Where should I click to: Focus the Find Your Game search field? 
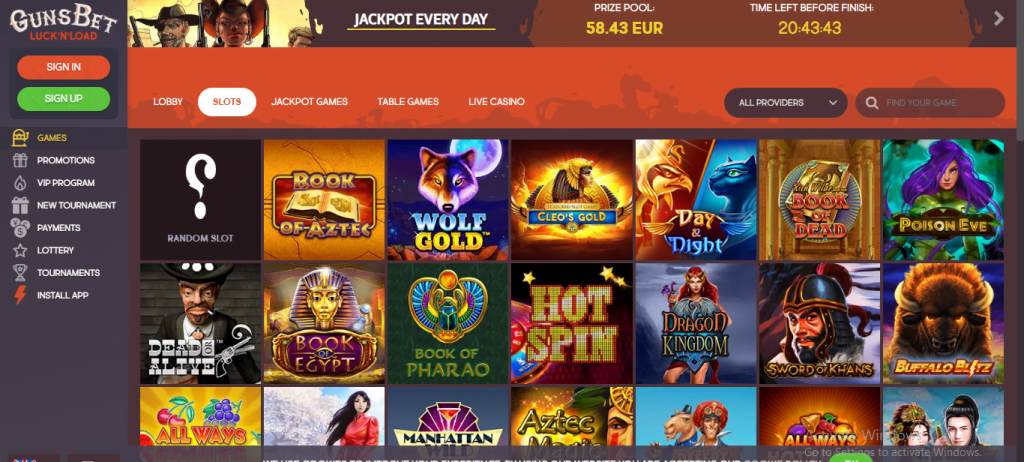coord(930,103)
